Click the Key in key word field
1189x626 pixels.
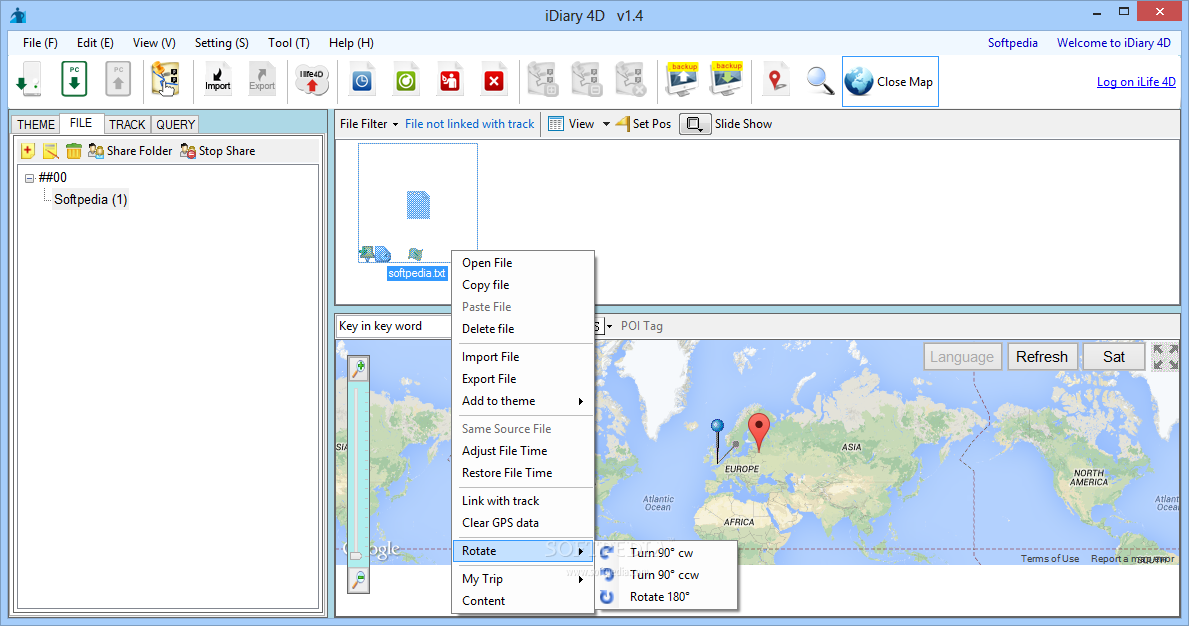[x=393, y=326]
